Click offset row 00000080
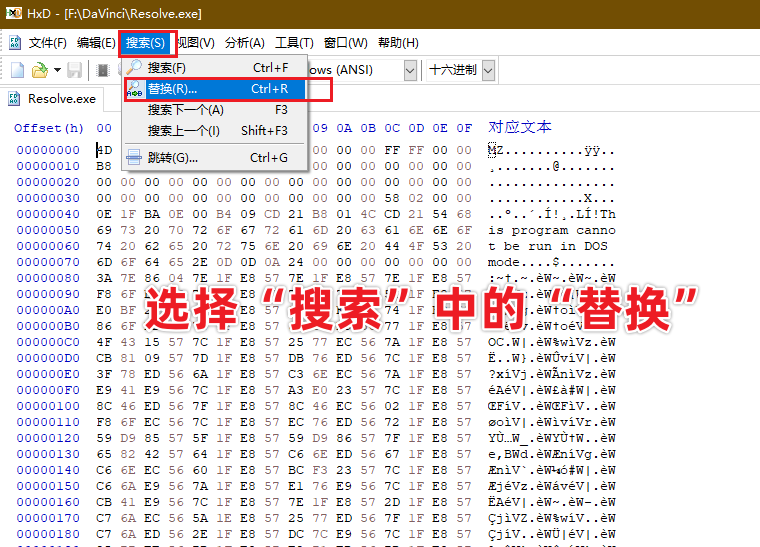The image size is (760, 547). (48, 278)
